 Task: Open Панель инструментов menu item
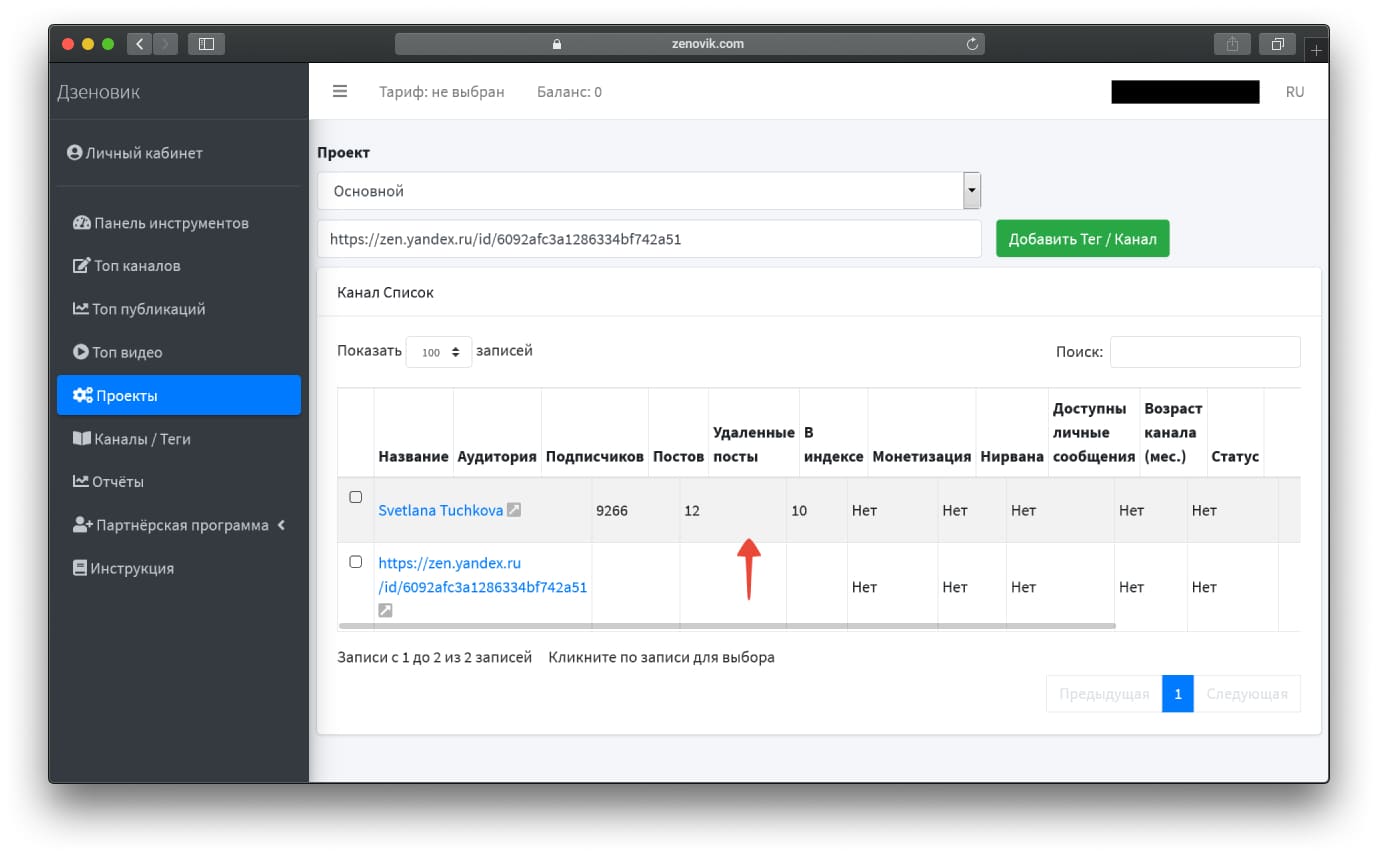(x=179, y=223)
